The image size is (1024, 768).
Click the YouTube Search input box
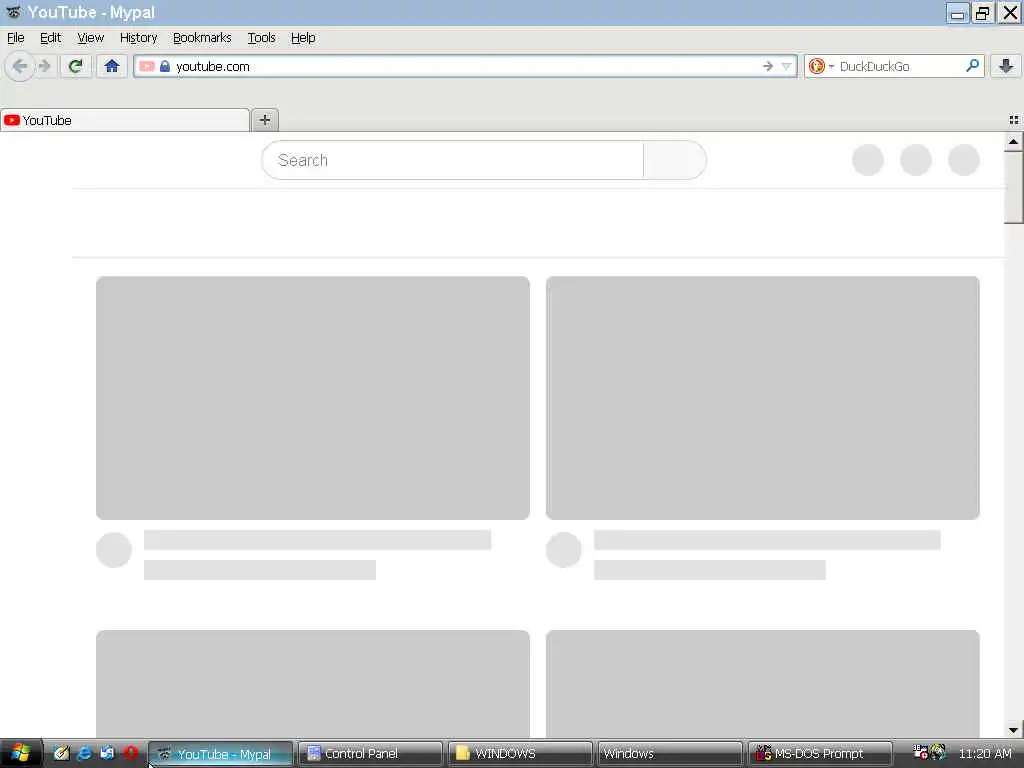[452, 160]
